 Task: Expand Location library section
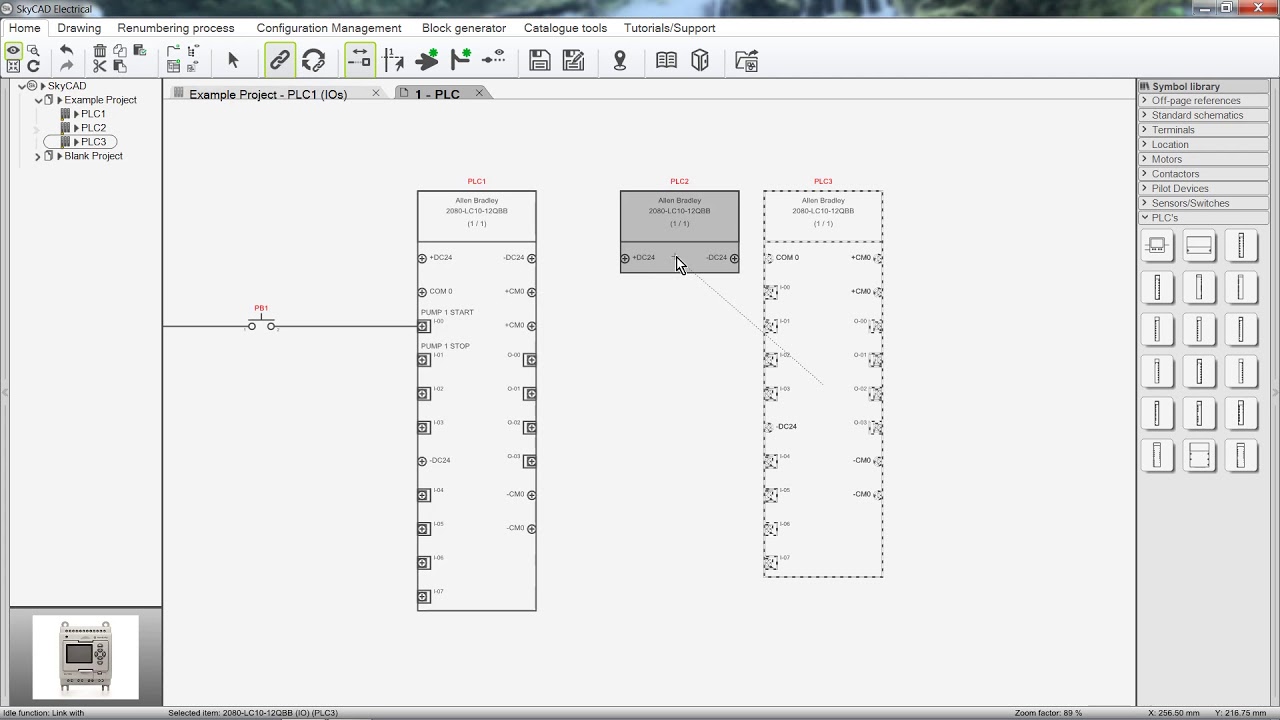[x=1205, y=145]
